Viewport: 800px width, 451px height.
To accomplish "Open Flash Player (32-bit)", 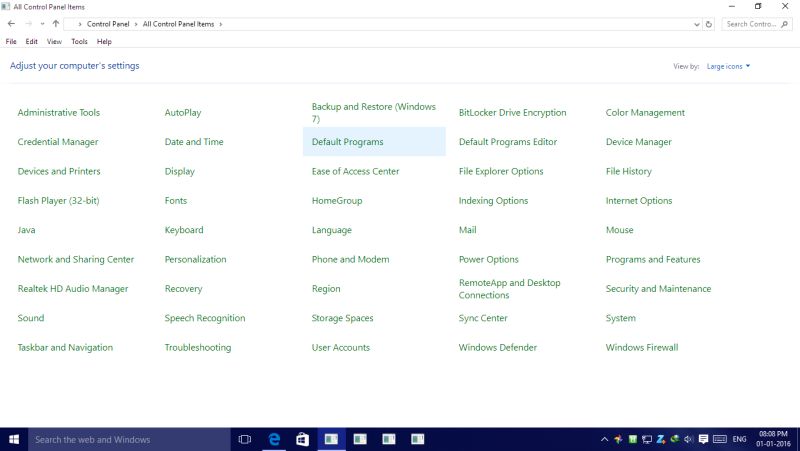I will point(58,201).
